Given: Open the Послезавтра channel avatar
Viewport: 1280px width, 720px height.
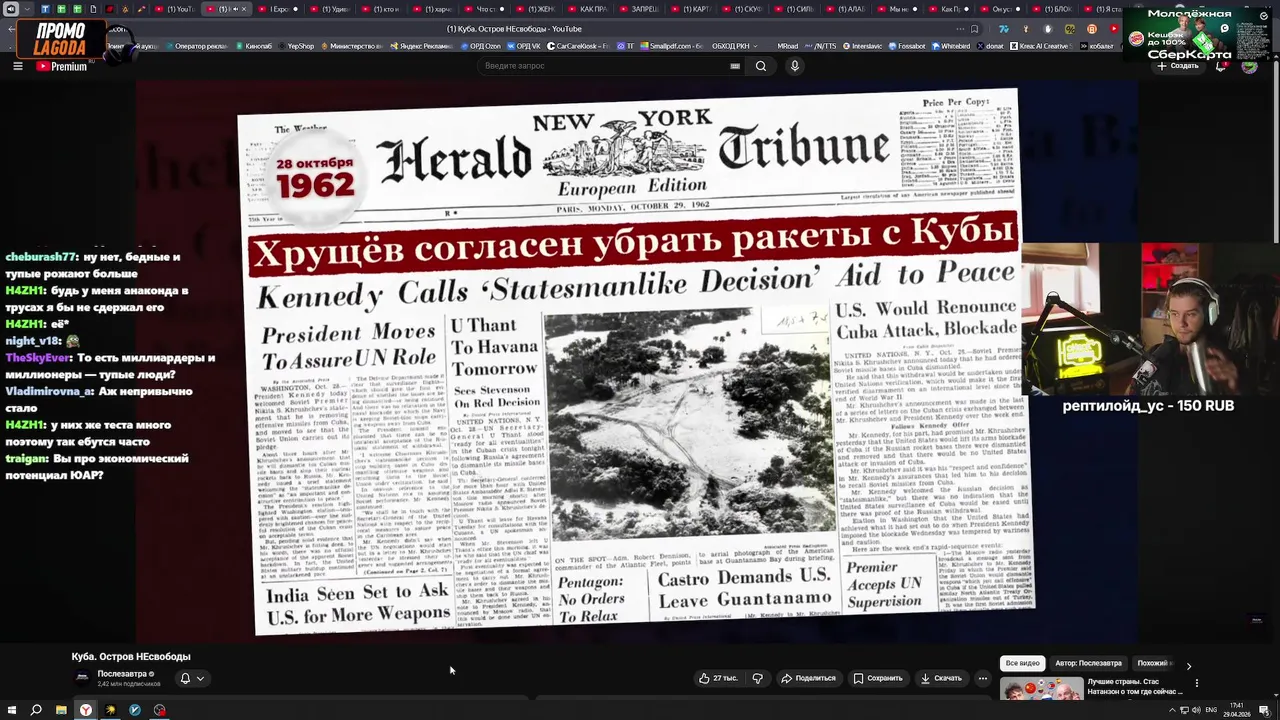Looking at the screenshot, I should 82,678.
